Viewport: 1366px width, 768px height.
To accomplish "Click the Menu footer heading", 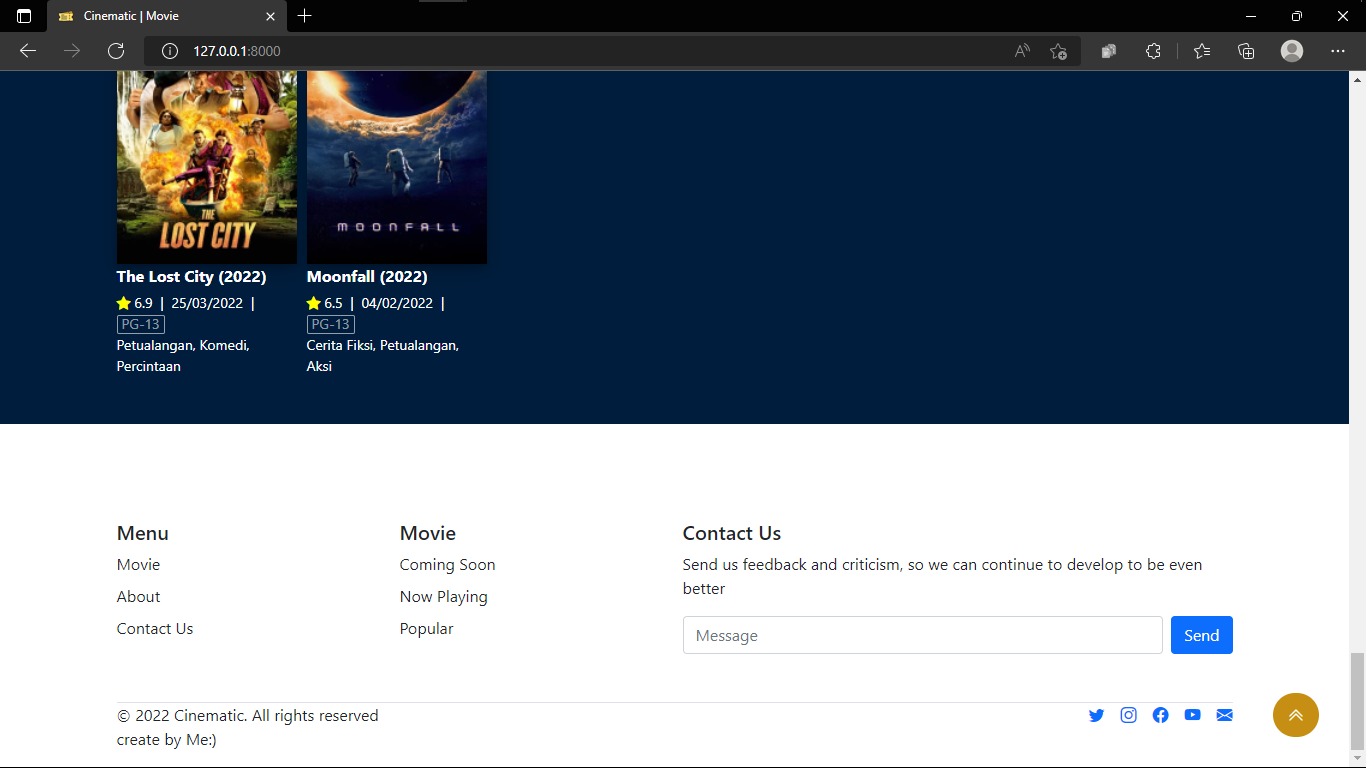I will tap(143, 533).
